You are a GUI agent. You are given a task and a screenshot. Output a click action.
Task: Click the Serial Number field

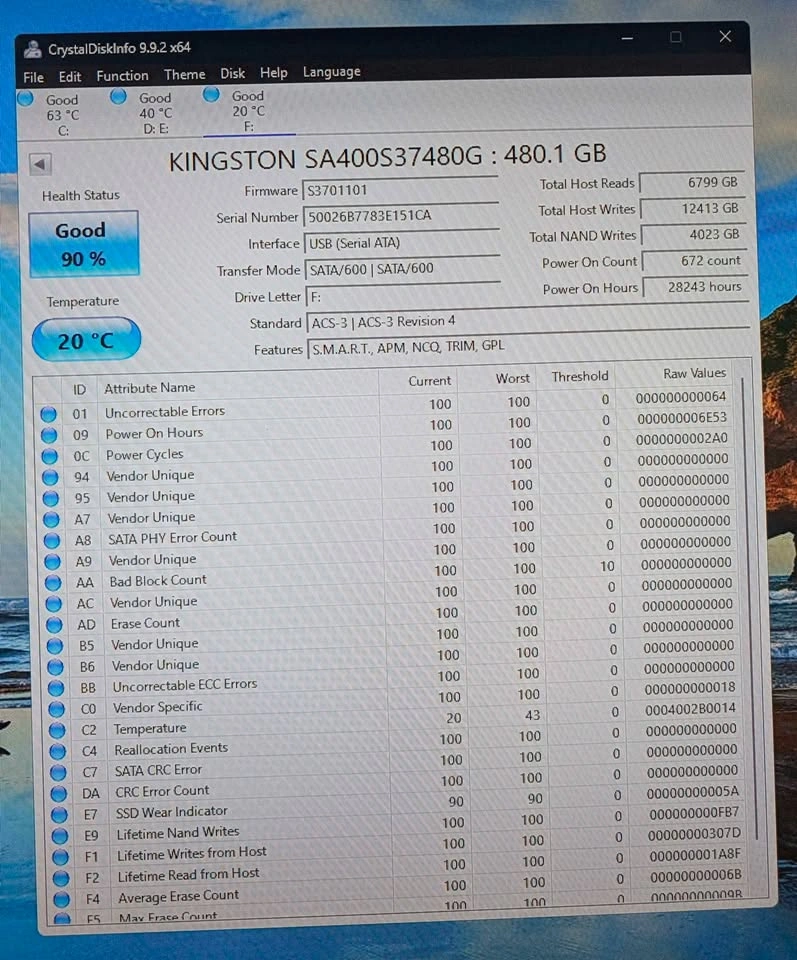coord(400,216)
